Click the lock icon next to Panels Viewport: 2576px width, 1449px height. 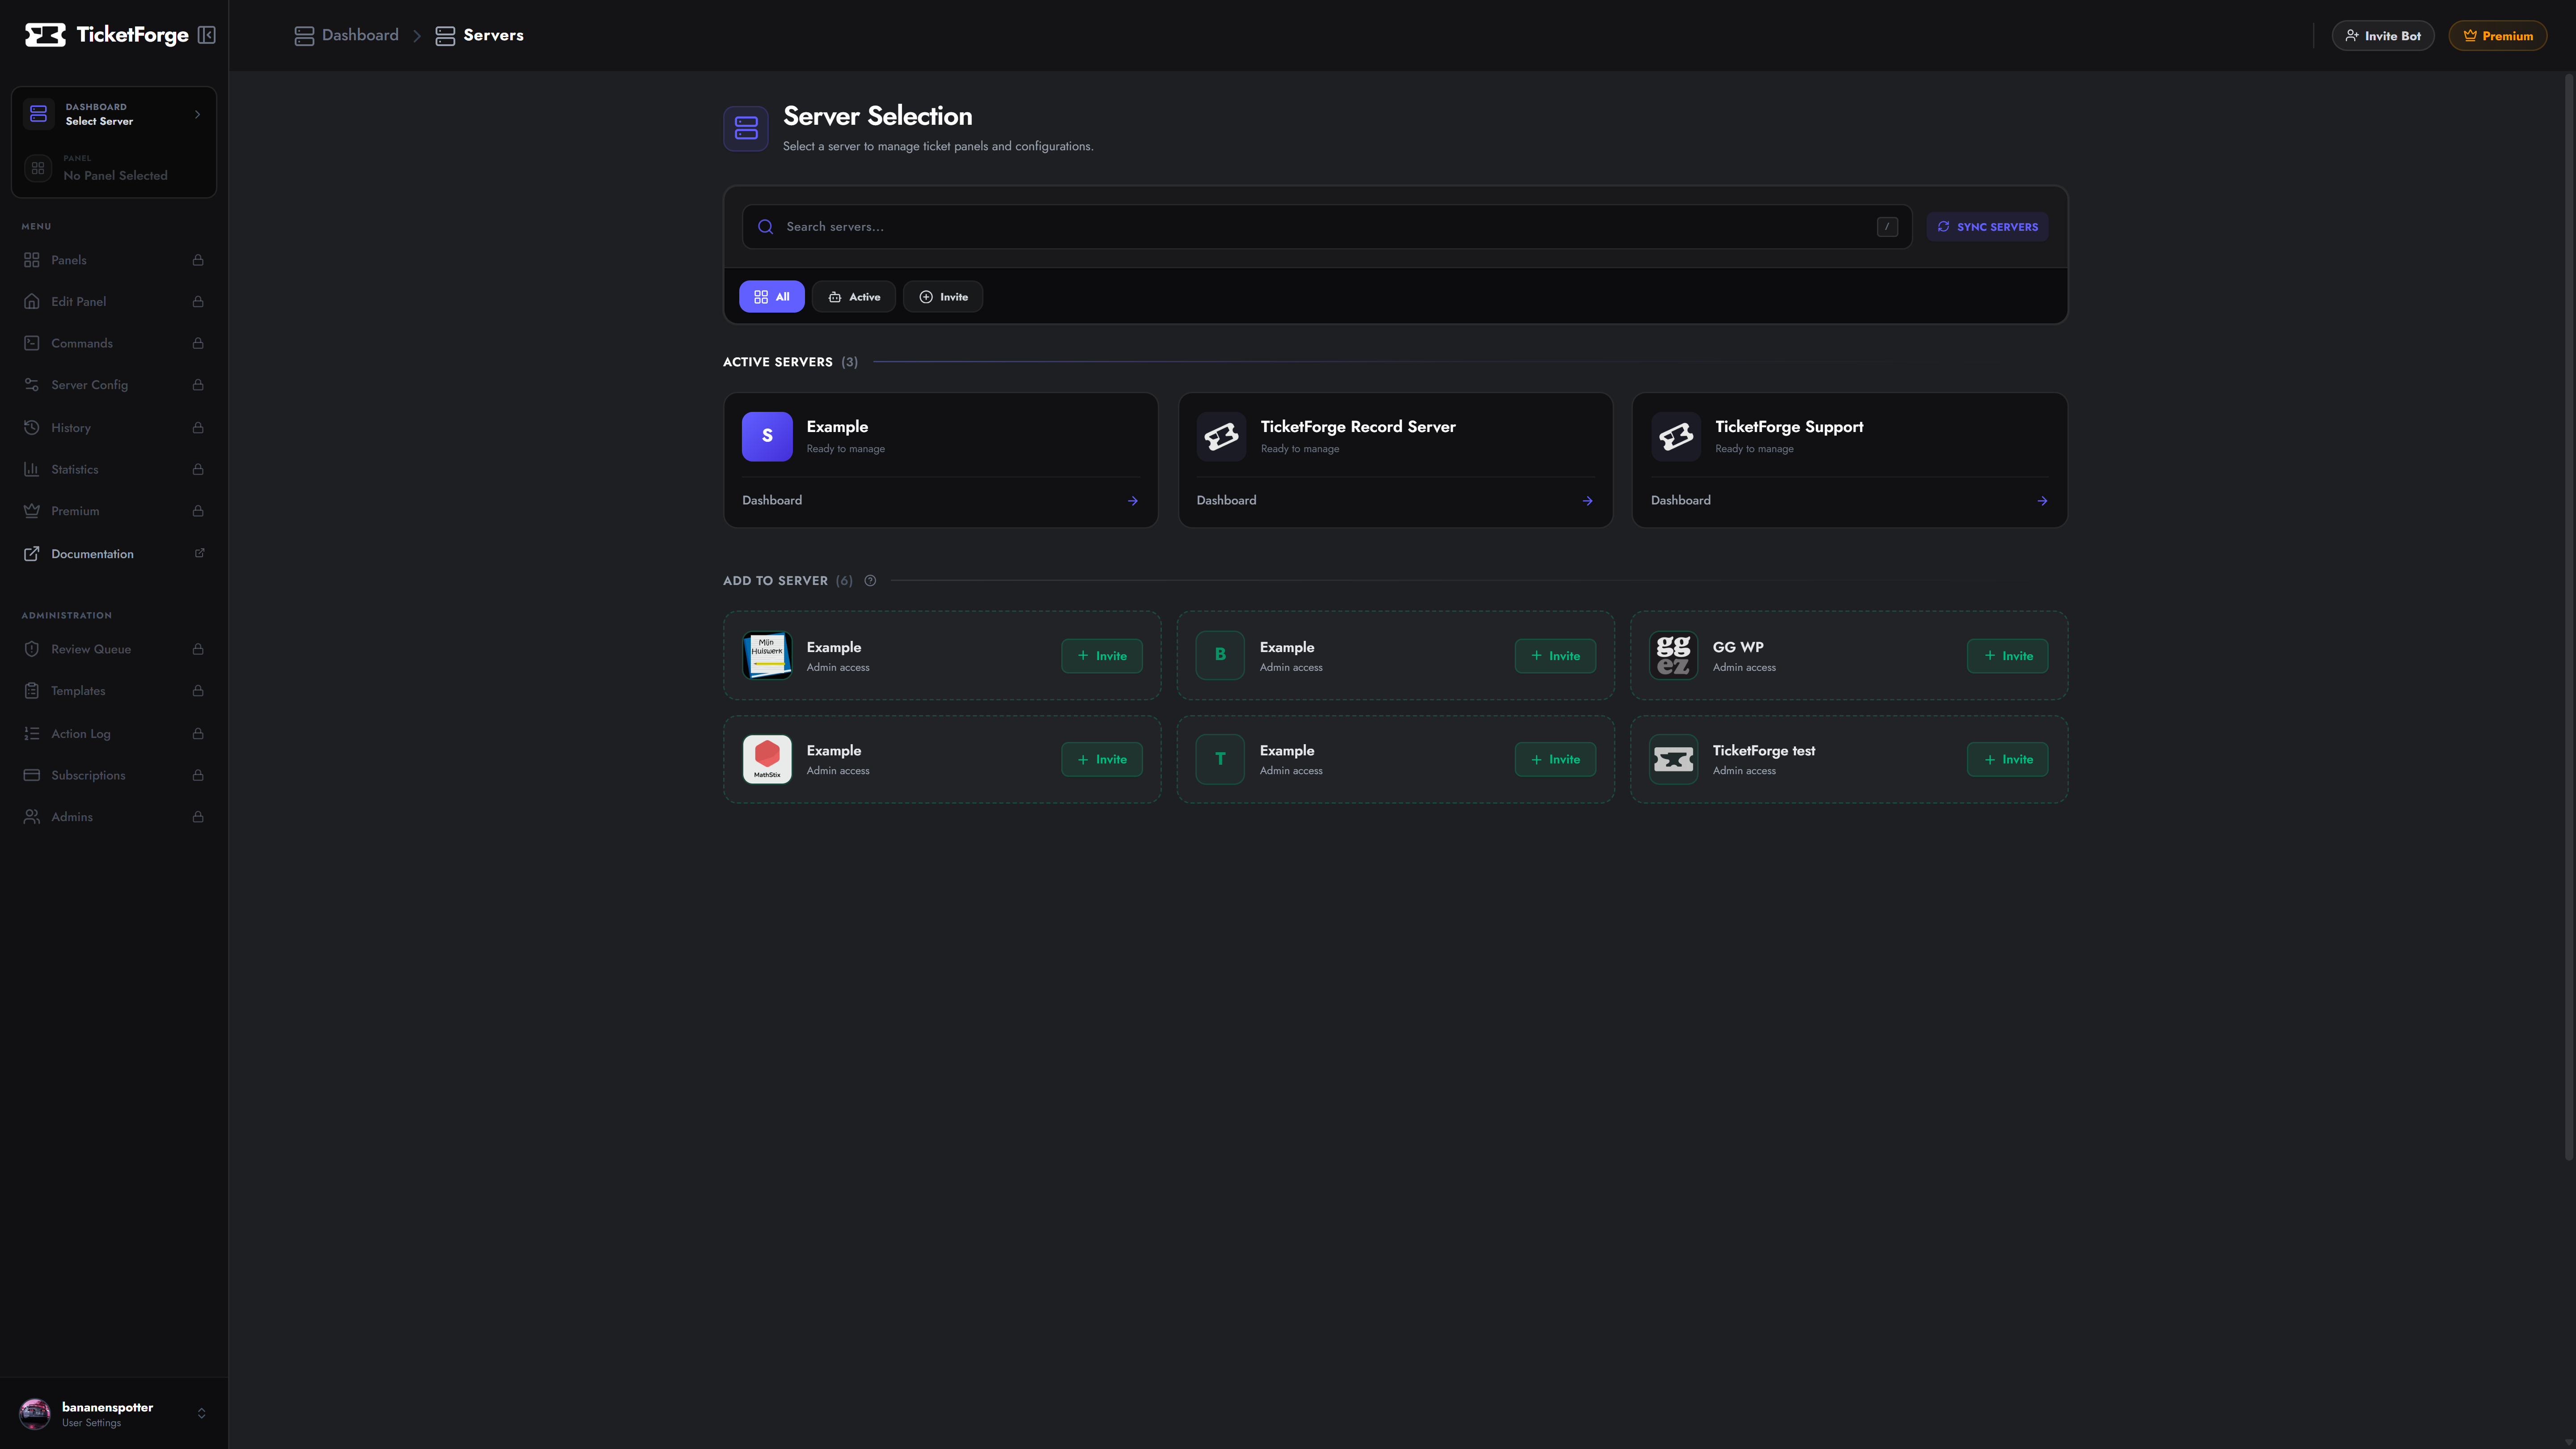(x=198, y=260)
